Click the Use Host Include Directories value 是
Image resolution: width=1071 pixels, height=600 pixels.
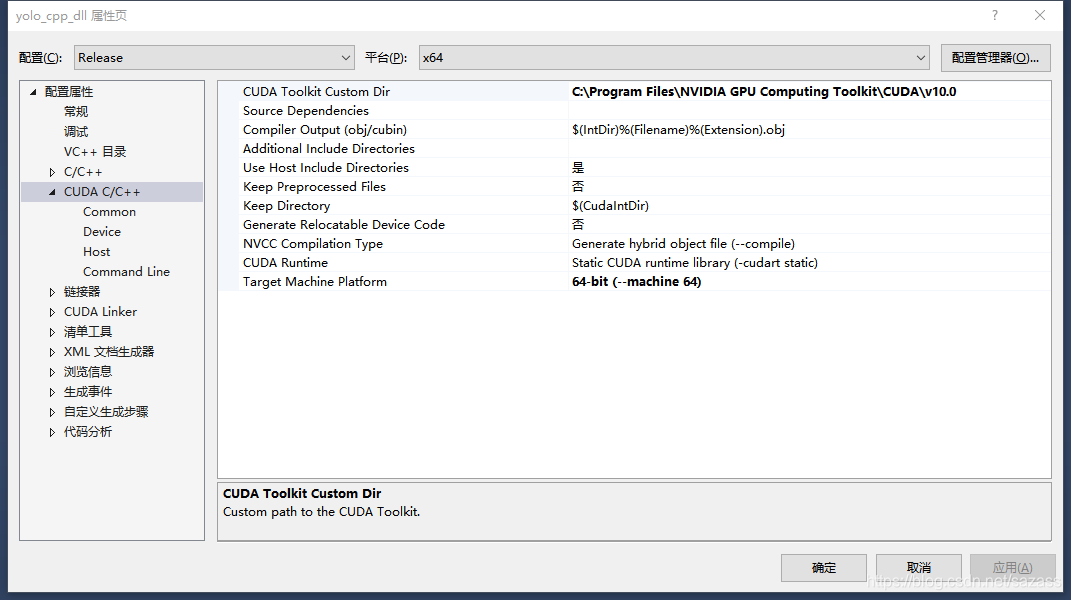click(577, 167)
